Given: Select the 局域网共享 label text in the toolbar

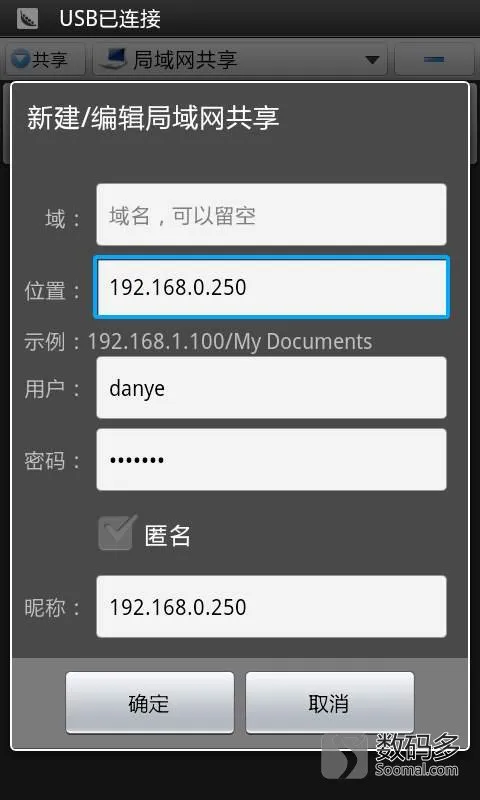Looking at the screenshot, I should pyautogui.click(x=185, y=60).
